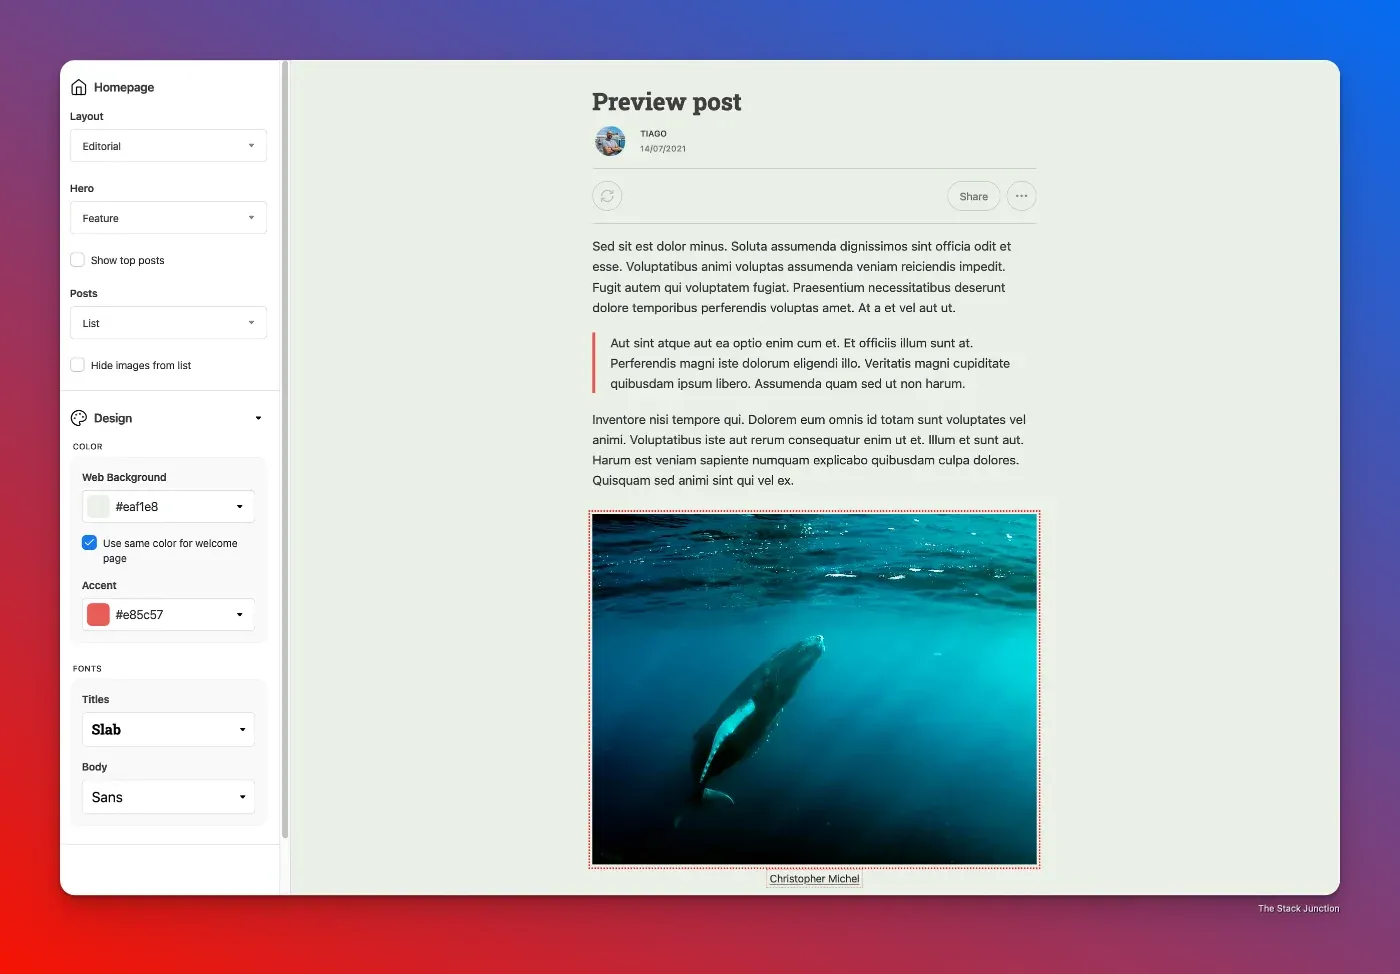Enable Show top posts checkbox
Image resolution: width=1400 pixels, height=974 pixels.
click(x=77, y=260)
